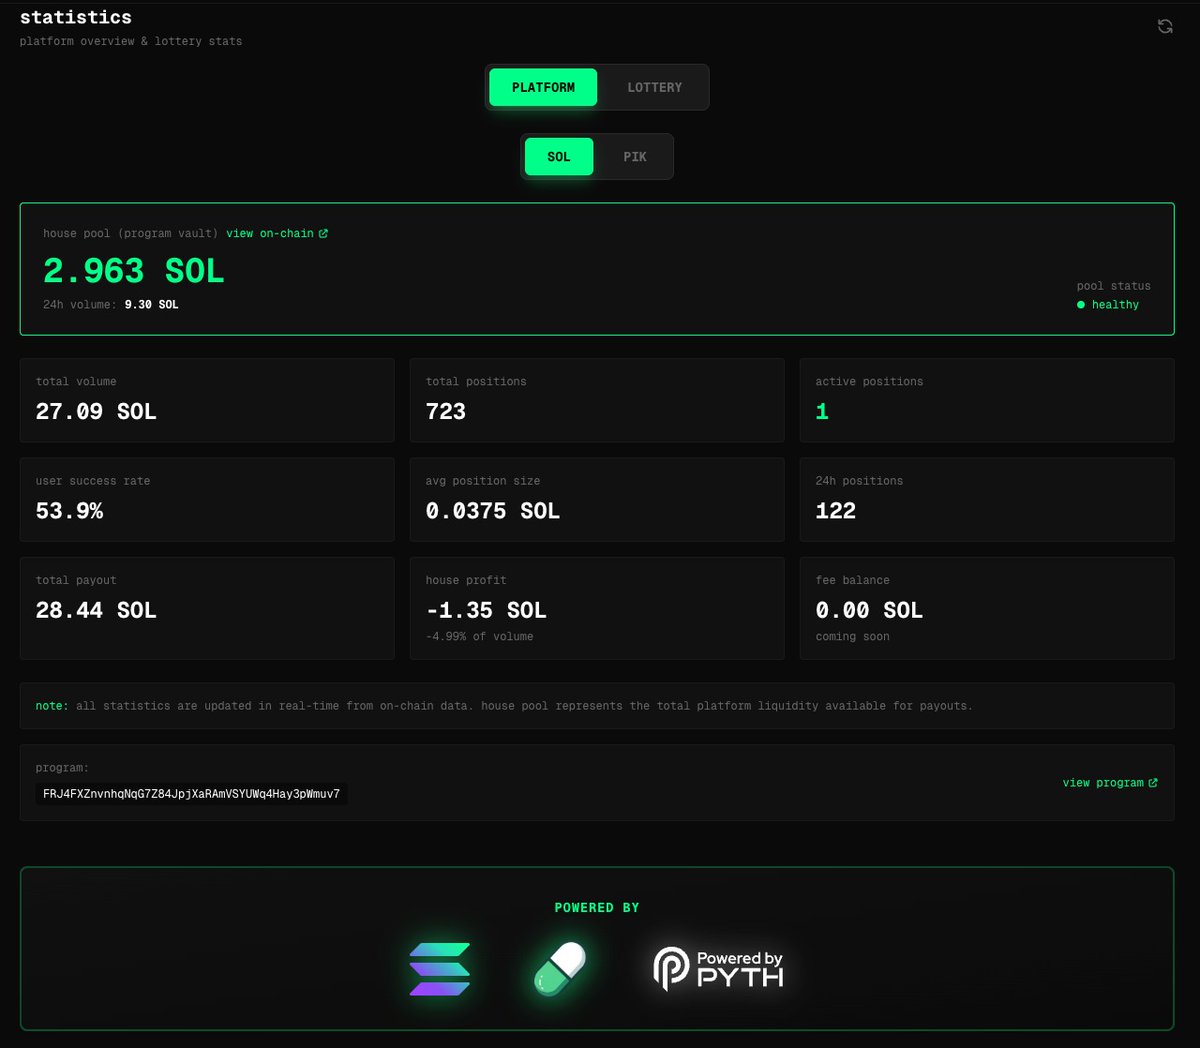Select the PIK currency toggle

[x=634, y=157]
